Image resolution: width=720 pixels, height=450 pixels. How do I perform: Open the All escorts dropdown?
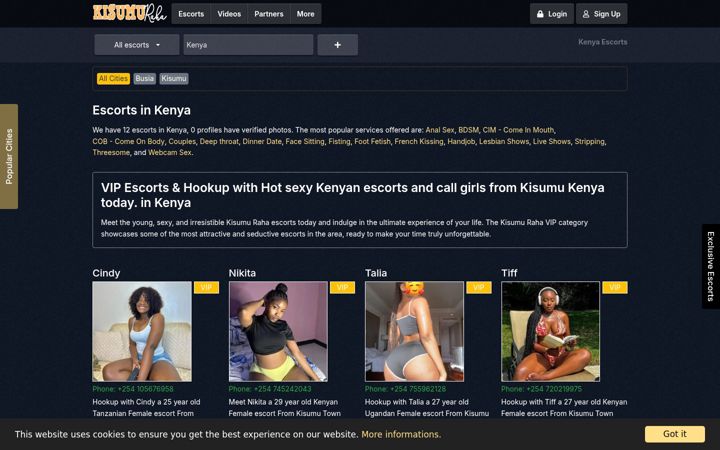137,45
